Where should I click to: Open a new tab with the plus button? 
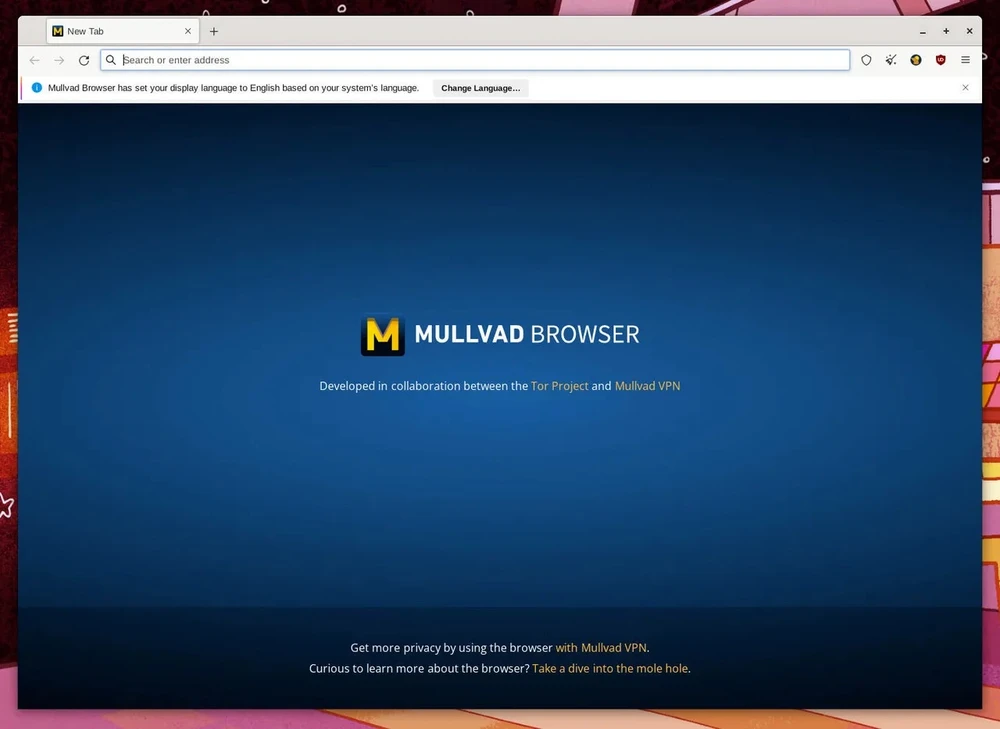[x=214, y=31]
